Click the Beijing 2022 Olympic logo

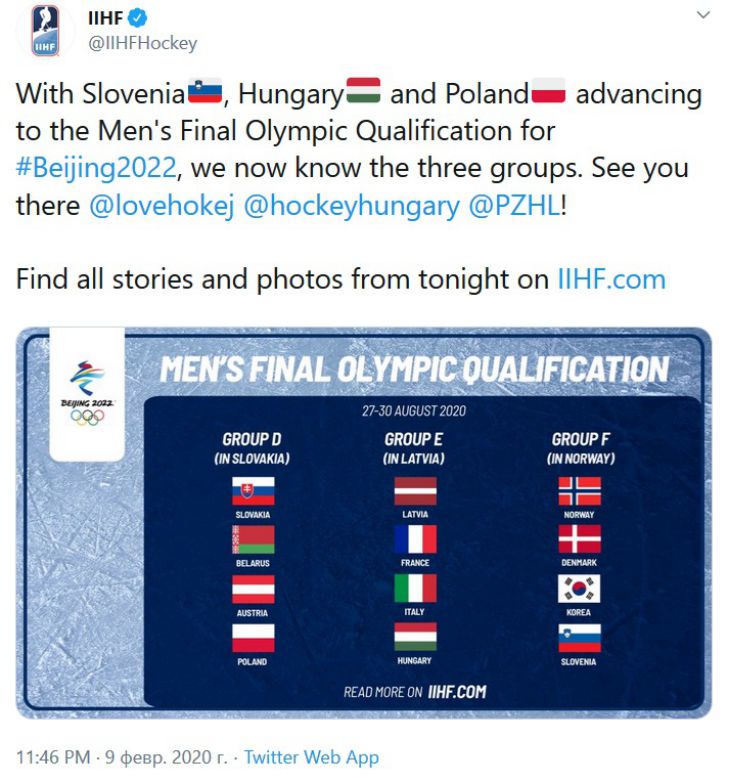coord(86,393)
